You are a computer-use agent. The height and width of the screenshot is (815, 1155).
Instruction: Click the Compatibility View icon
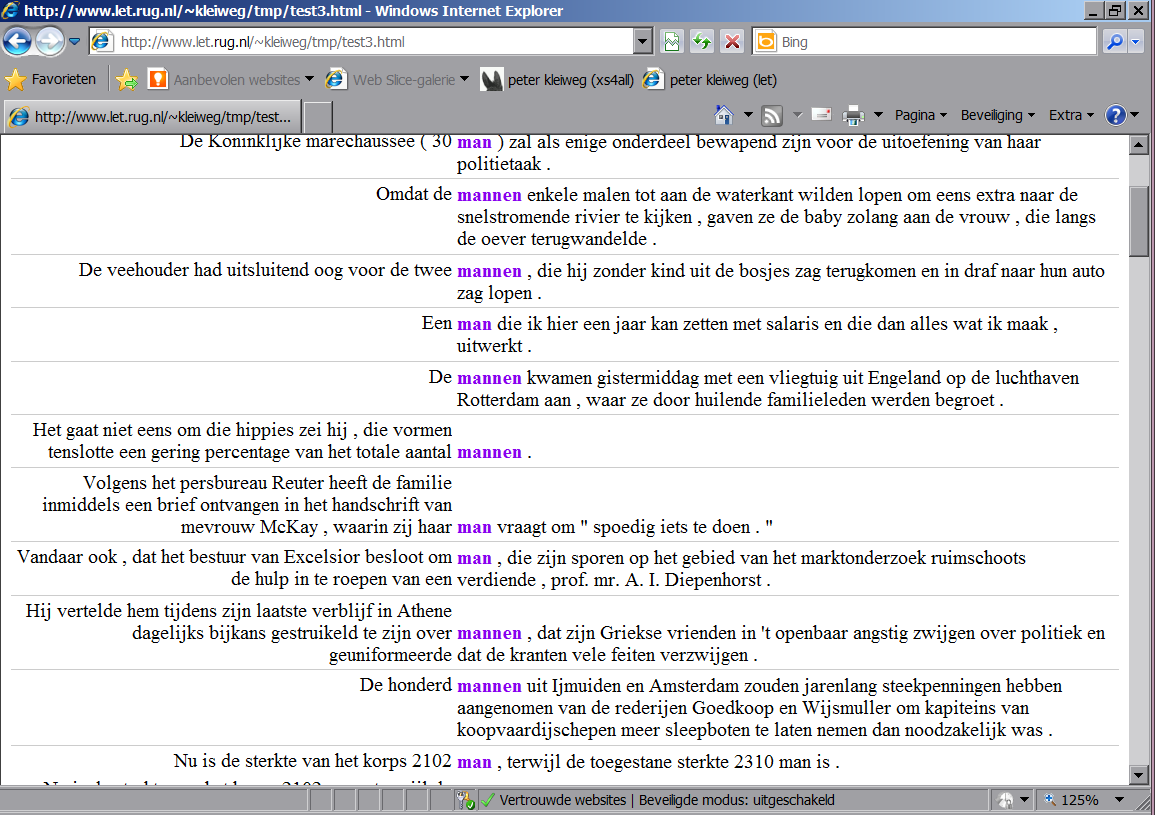click(x=672, y=42)
